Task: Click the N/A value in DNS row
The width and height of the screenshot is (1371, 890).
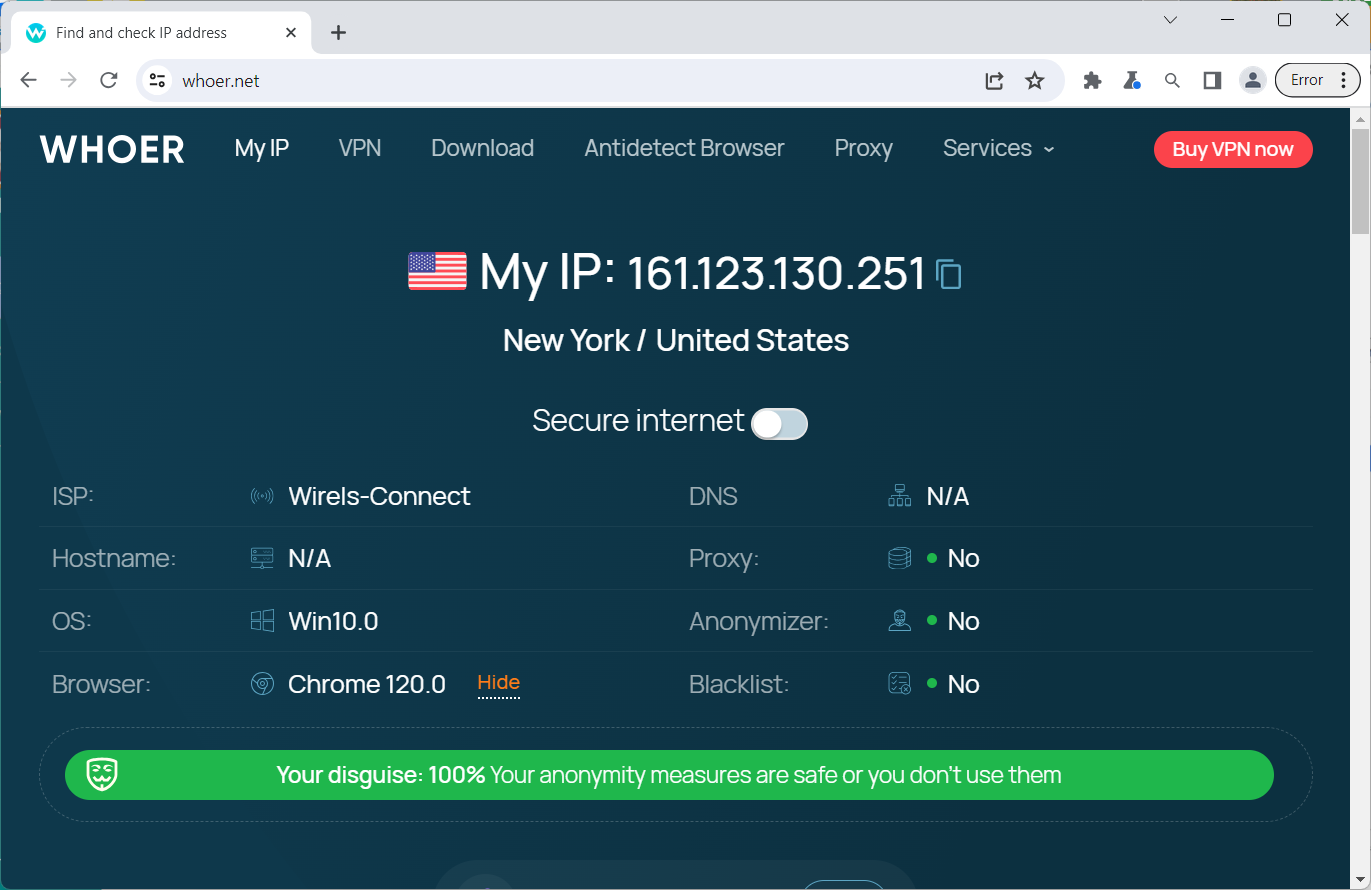Action: click(948, 496)
